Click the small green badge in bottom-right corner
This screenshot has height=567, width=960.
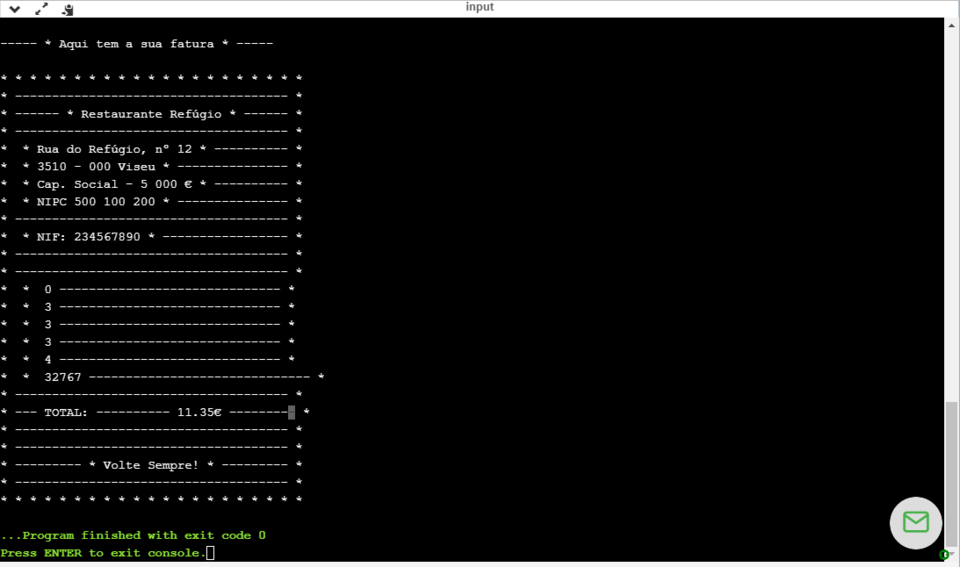[943, 554]
